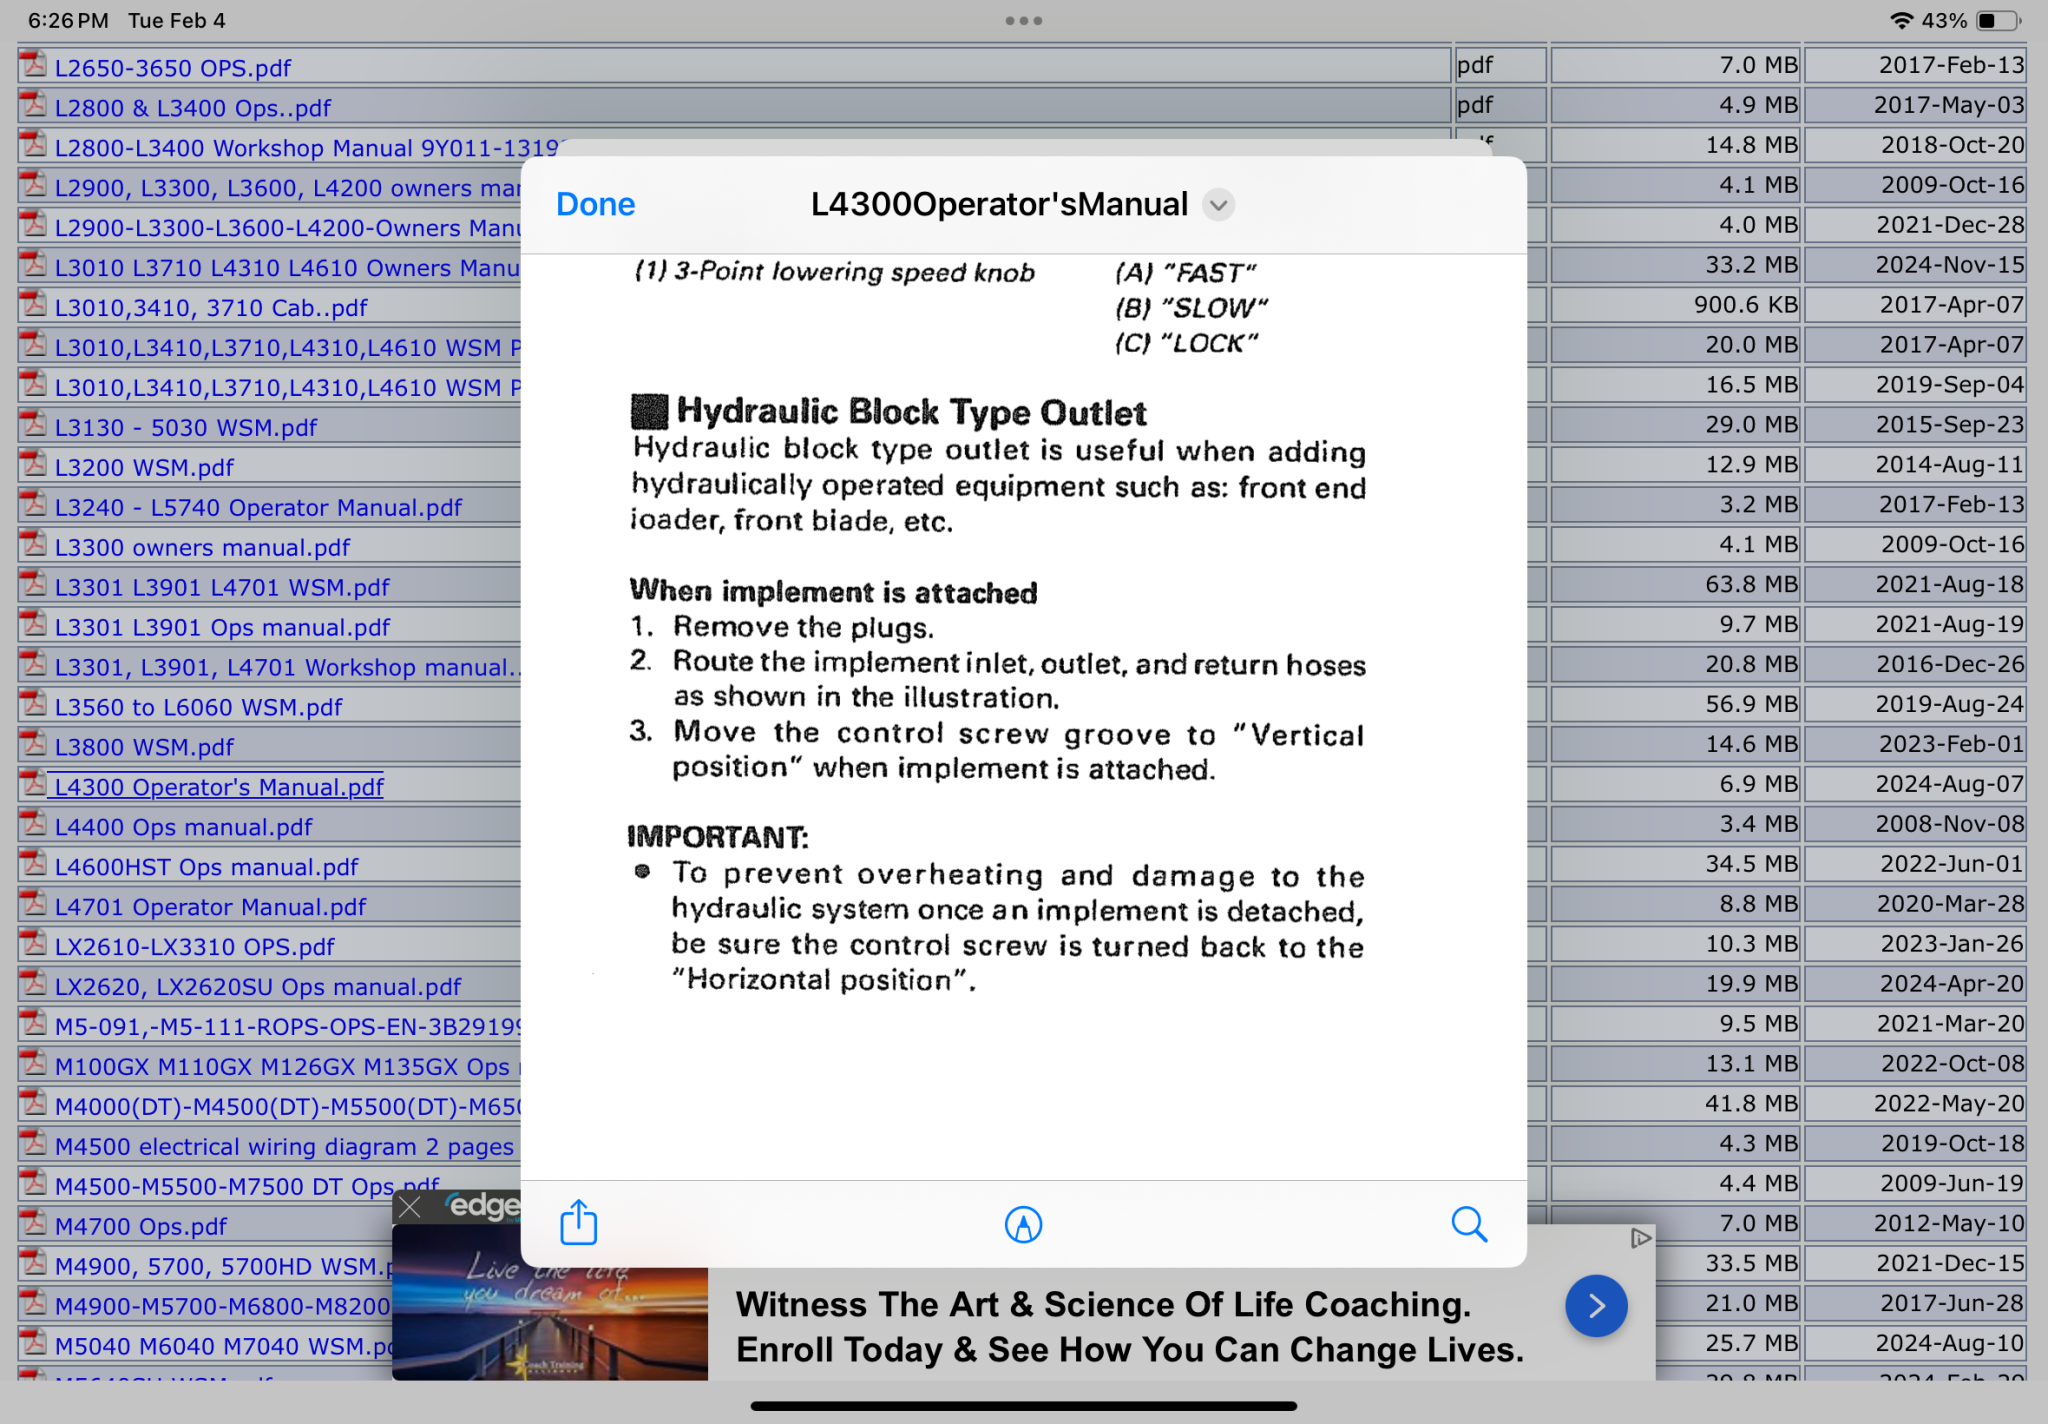
Task: Click PDF icon beside L3200 WSM.pdf
Action: point(34,465)
